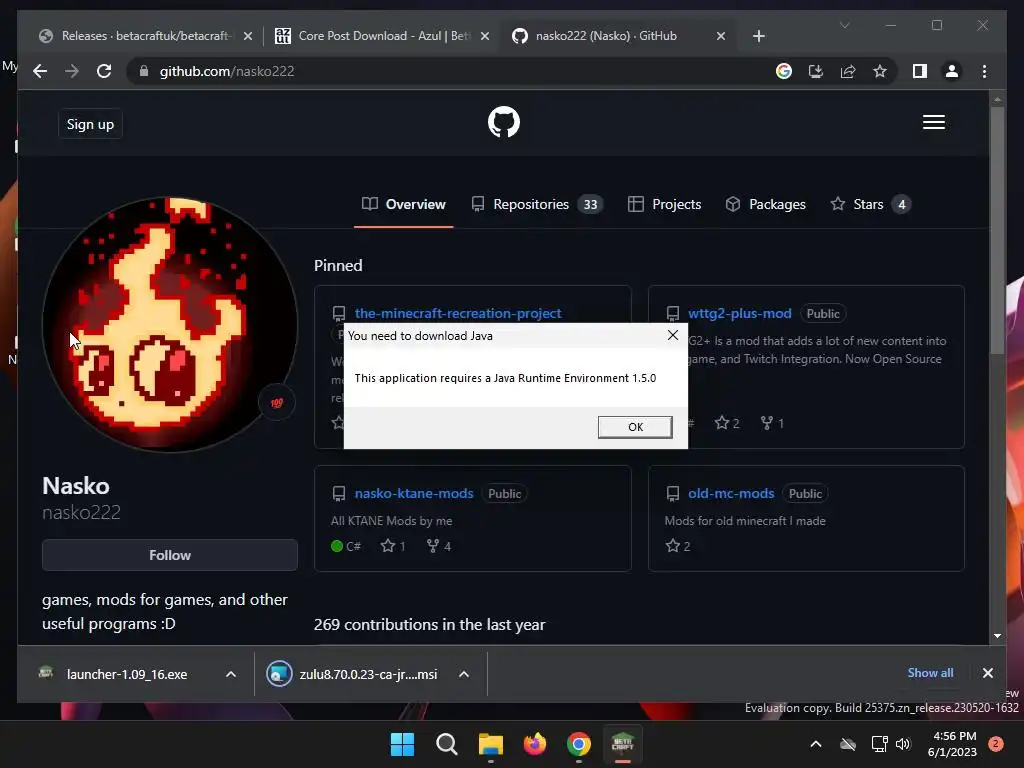Open the Chrome three-dot menu

(x=984, y=71)
